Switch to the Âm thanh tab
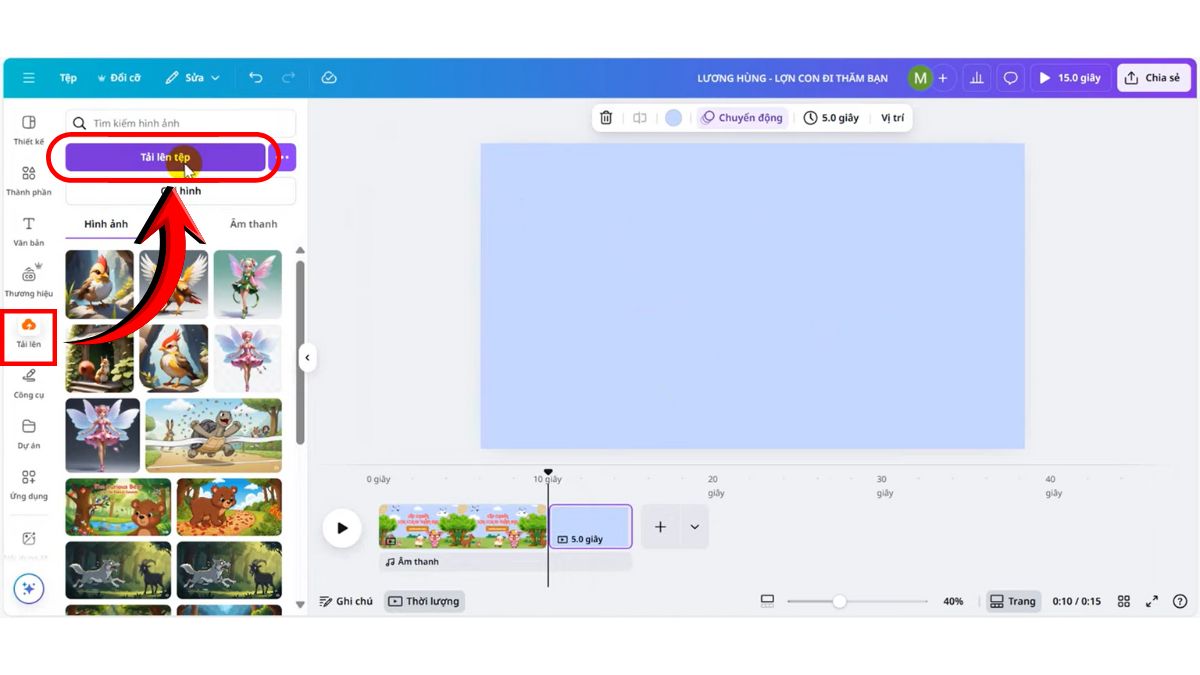 252,224
